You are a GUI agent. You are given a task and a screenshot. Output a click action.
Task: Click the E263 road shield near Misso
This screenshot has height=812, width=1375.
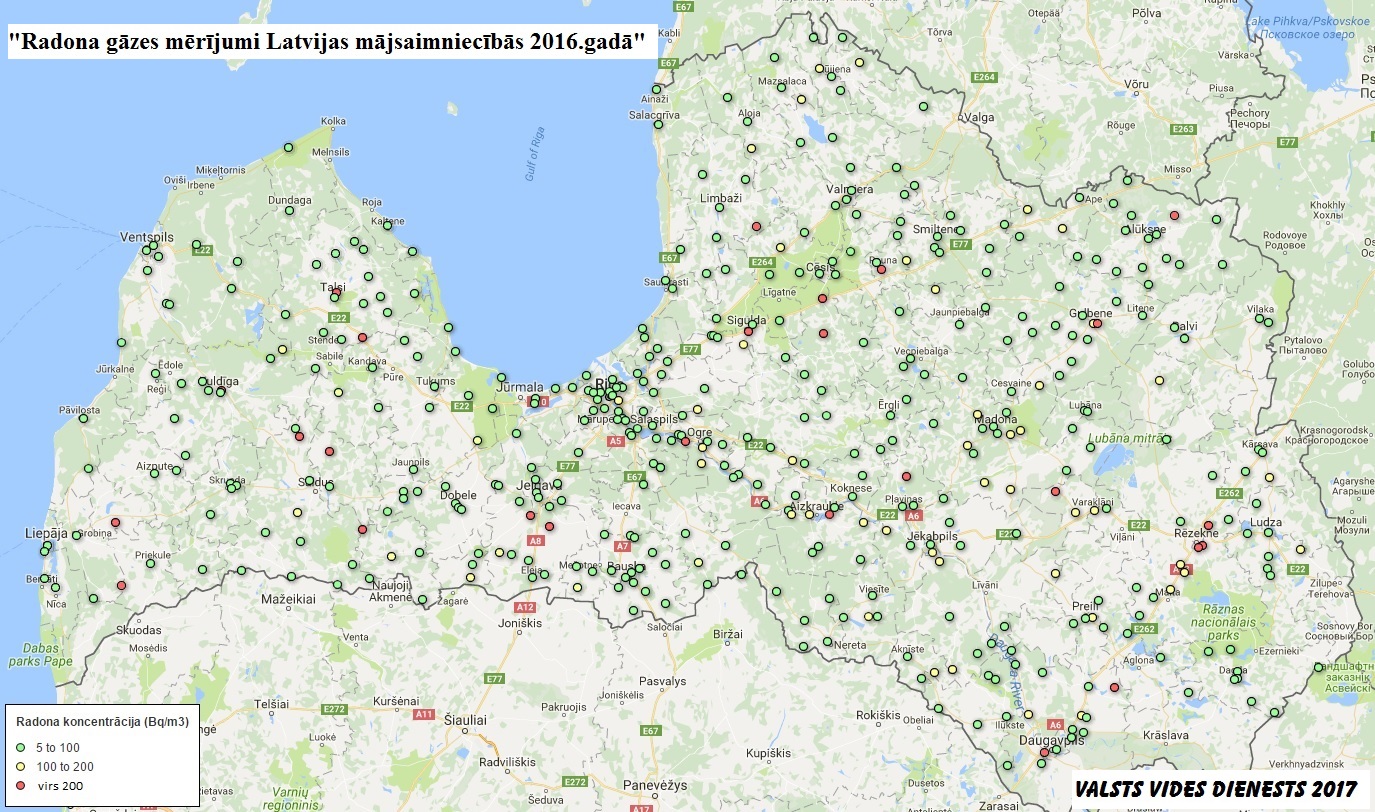click(x=1183, y=129)
